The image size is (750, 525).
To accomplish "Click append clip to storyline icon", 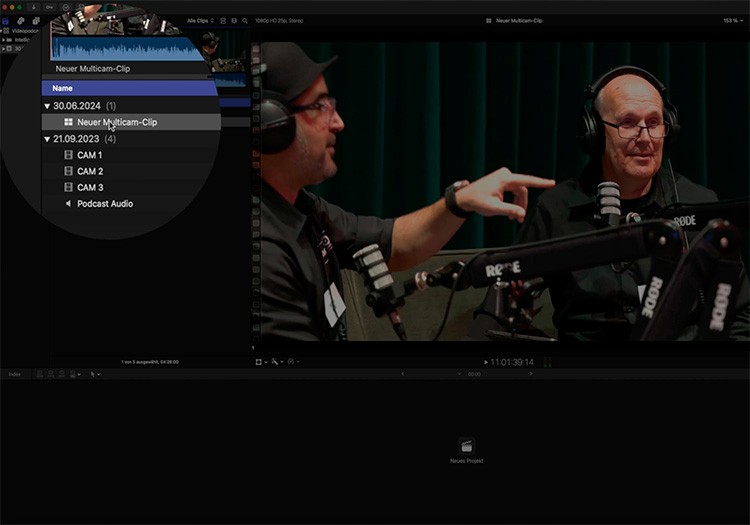I will [x=62, y=374].
